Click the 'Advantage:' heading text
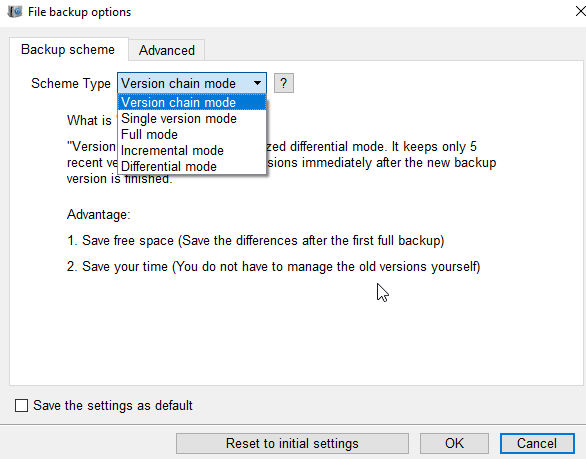This screenshot has height=459, width=586. point(99,215)
